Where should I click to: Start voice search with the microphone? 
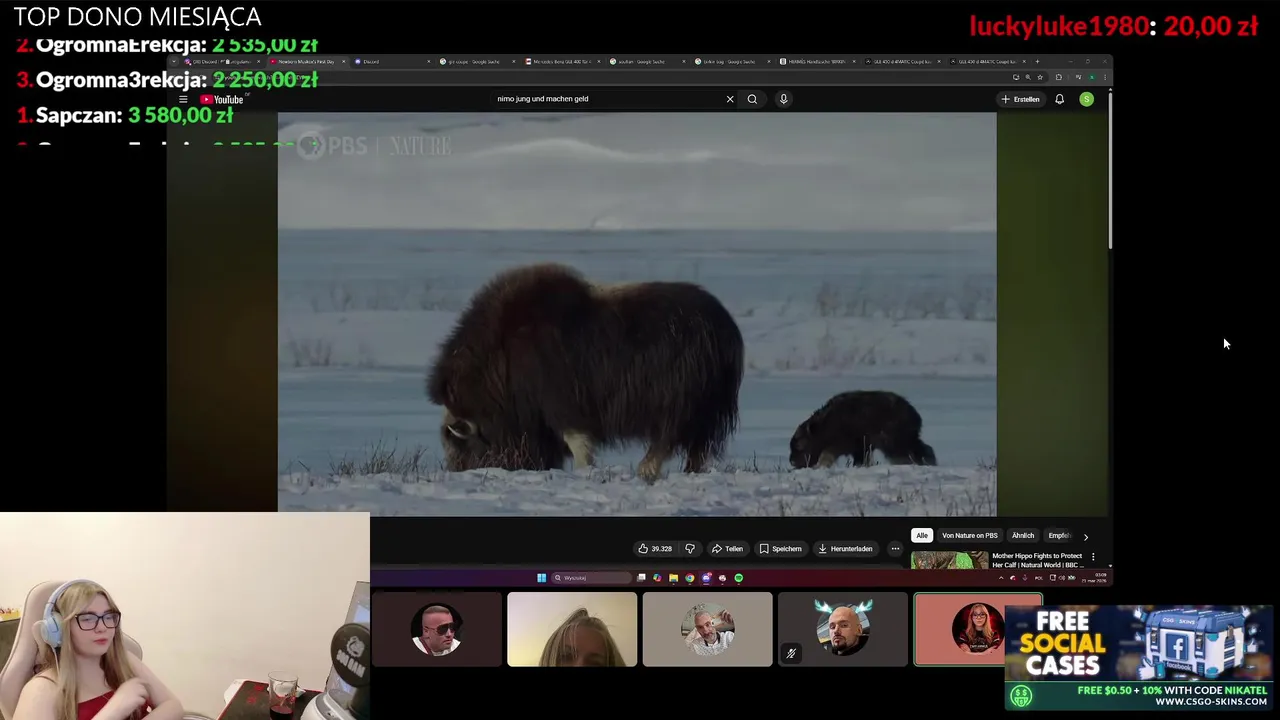pyautogui.click(x=783, y=99)
